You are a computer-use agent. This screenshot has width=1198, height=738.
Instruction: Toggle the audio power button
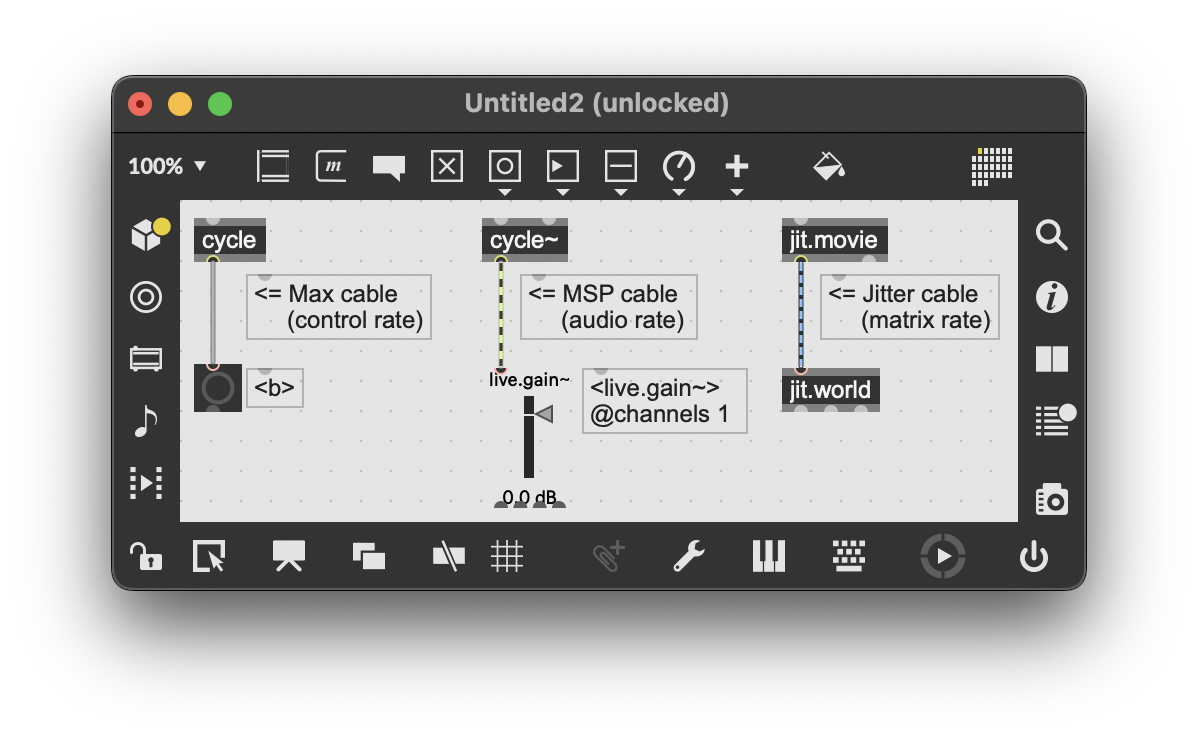pyautogui.click(x=1033, y=556)
